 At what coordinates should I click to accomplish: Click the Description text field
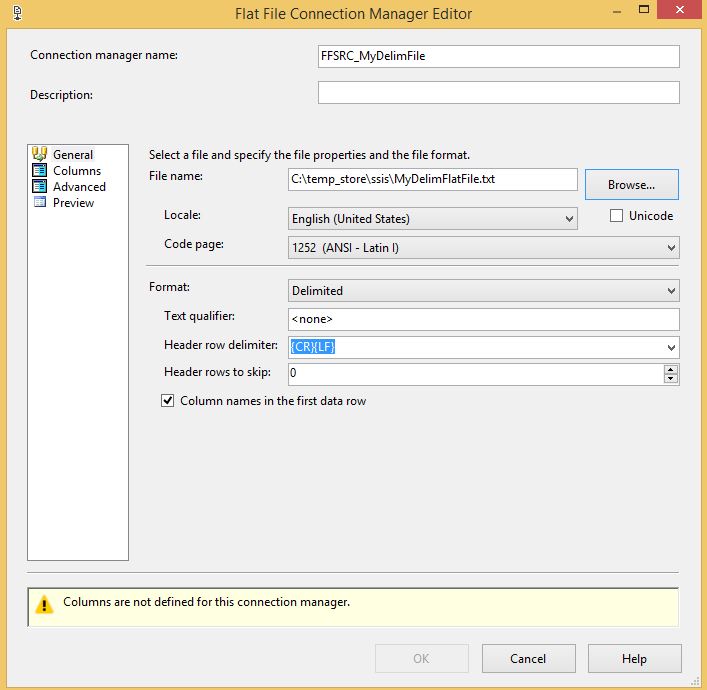click(x=498, y=93)
